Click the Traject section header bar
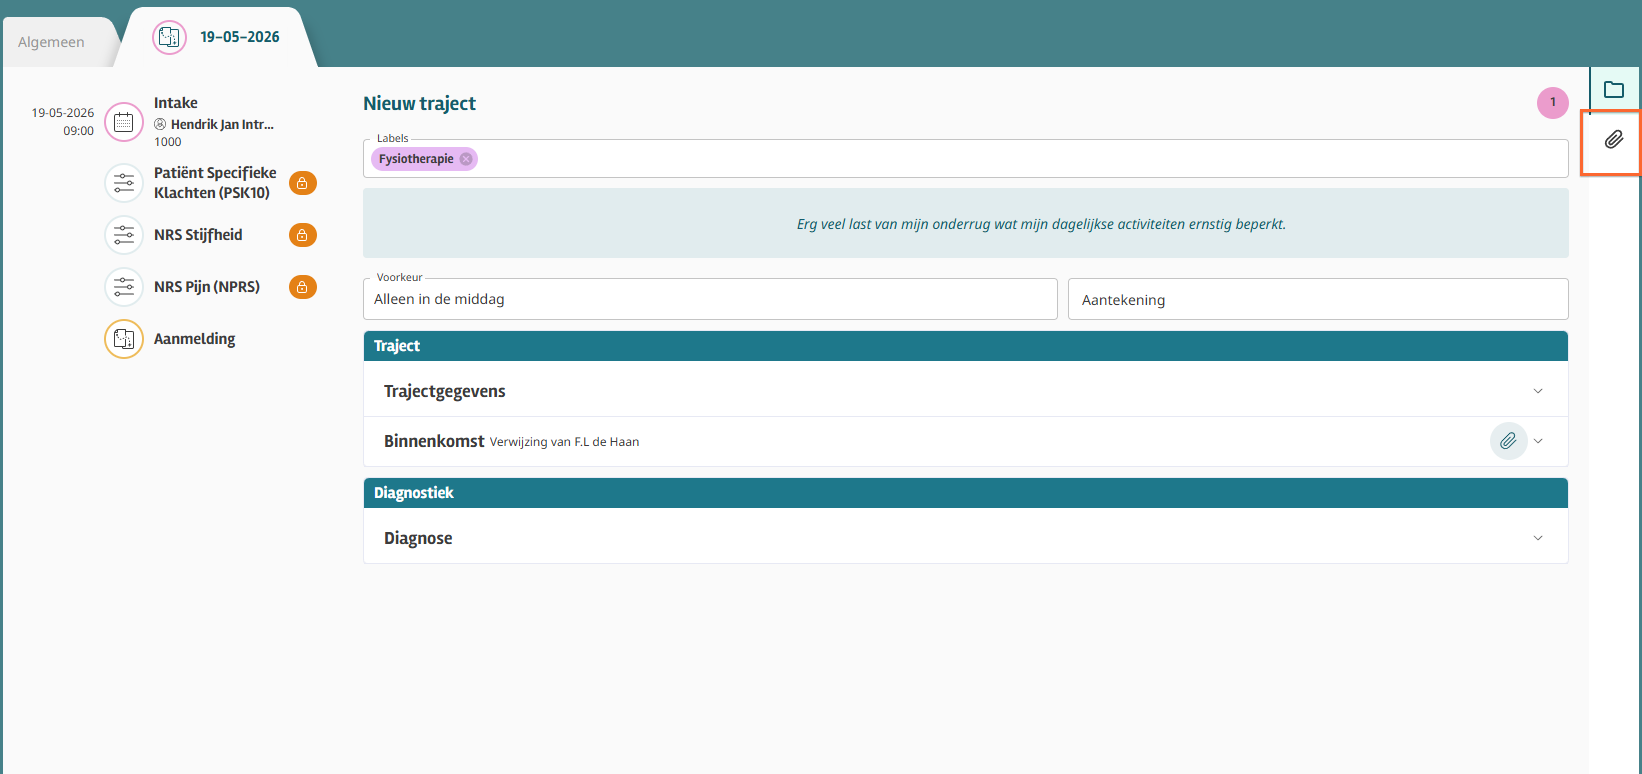Screen dimensions: 1642x774 point(965,346)
